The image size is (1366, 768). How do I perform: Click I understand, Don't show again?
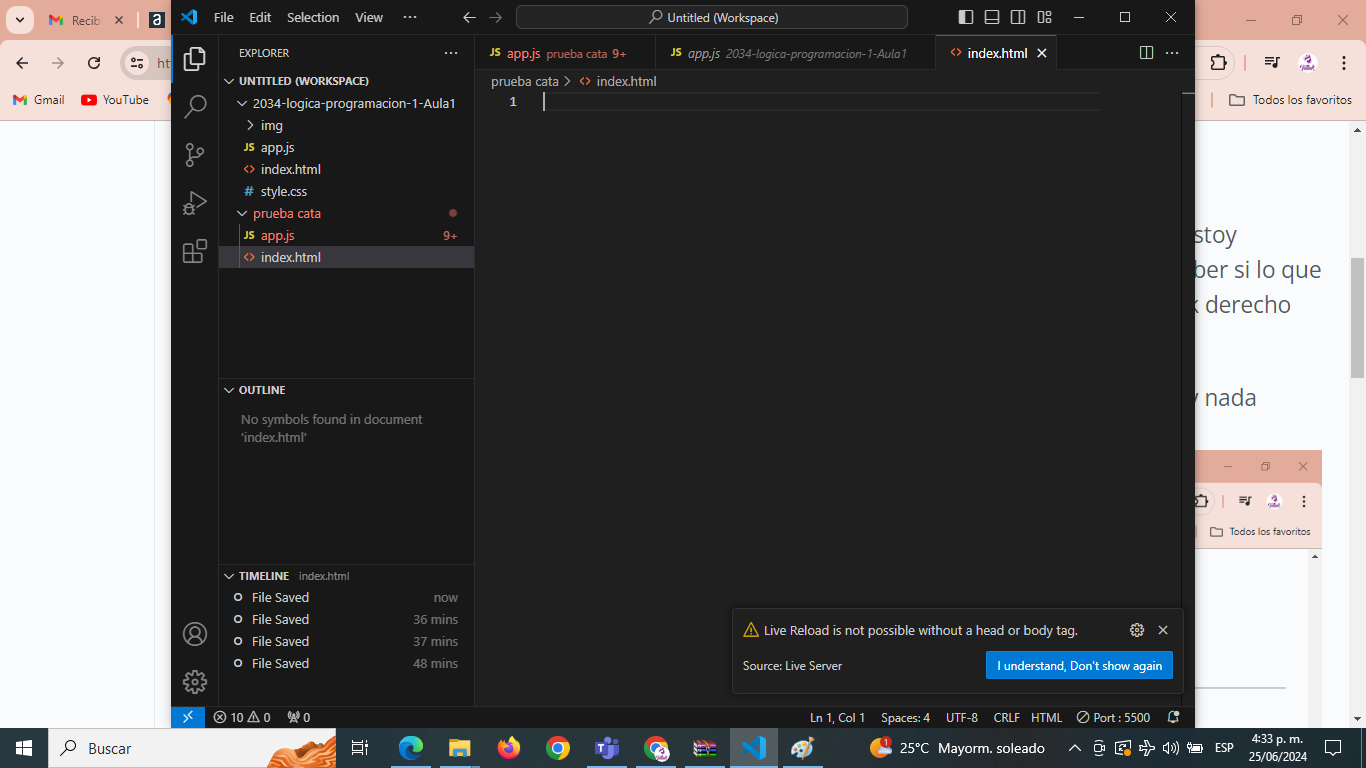[1079, 666]
